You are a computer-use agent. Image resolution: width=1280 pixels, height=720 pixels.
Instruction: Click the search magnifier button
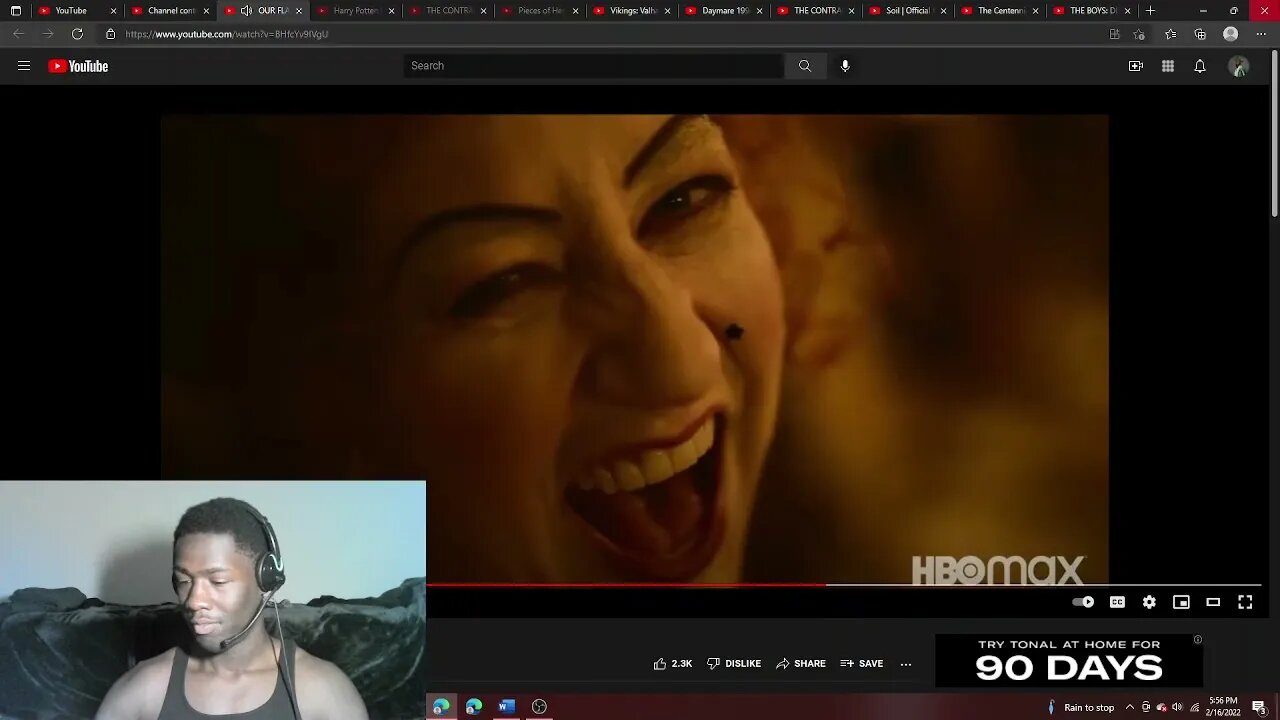coord(805,66)
